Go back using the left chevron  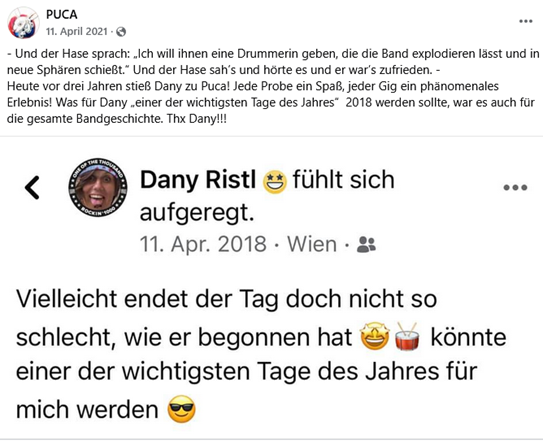click(32, 187)
